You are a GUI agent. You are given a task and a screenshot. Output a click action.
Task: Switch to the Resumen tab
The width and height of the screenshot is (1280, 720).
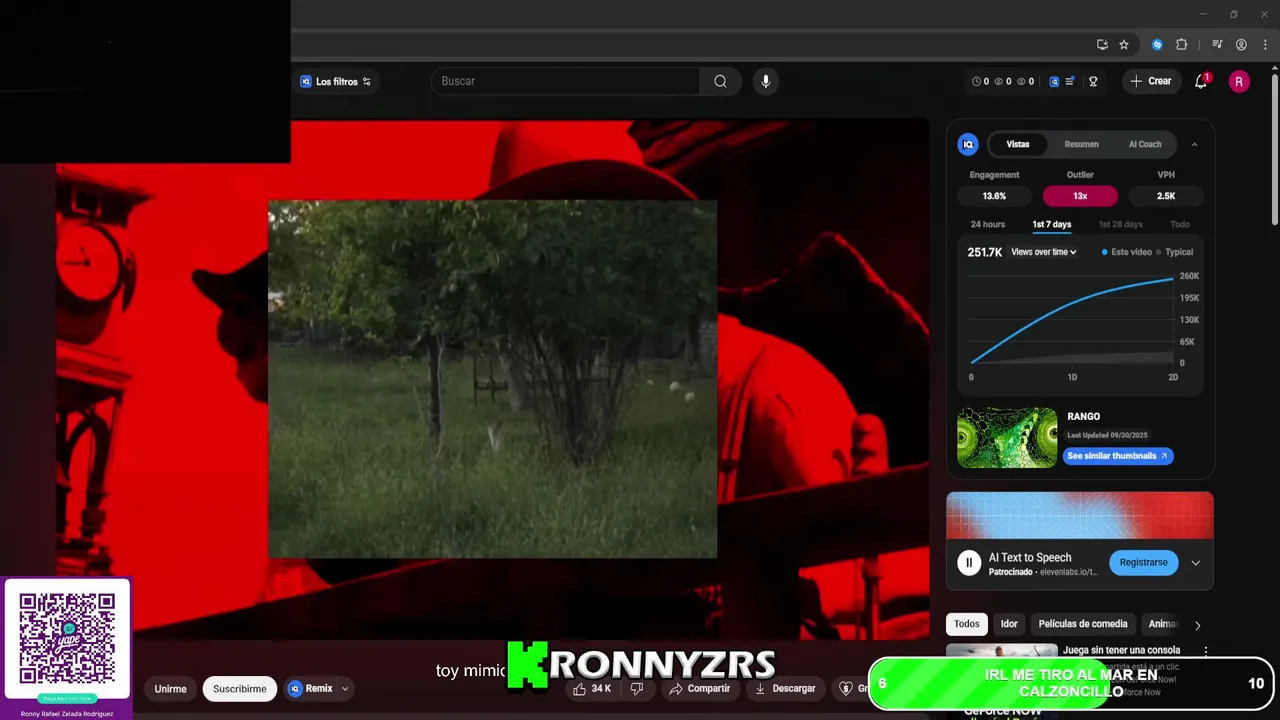[x=1081, y=144]
